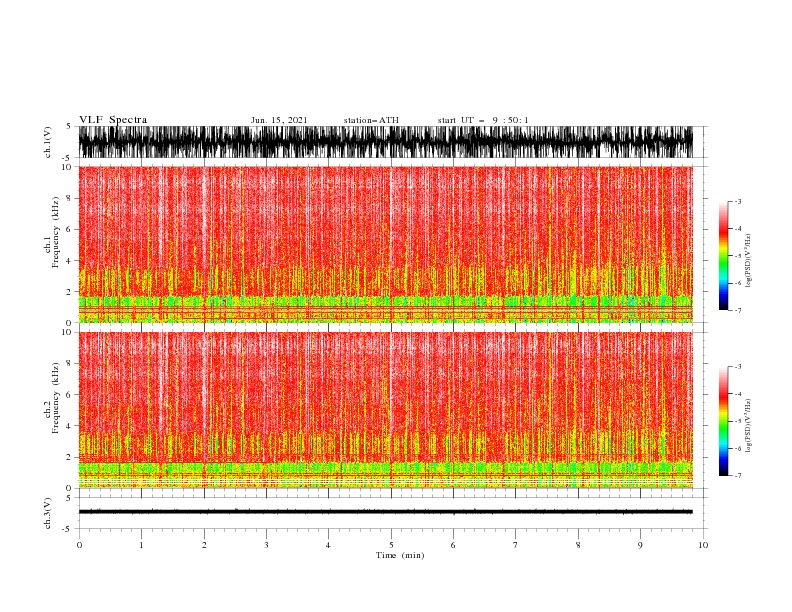The width and height of the screenshot is (792, 612).
Task: Click time axis tick label '3'
Action: (x=266, y=545)
